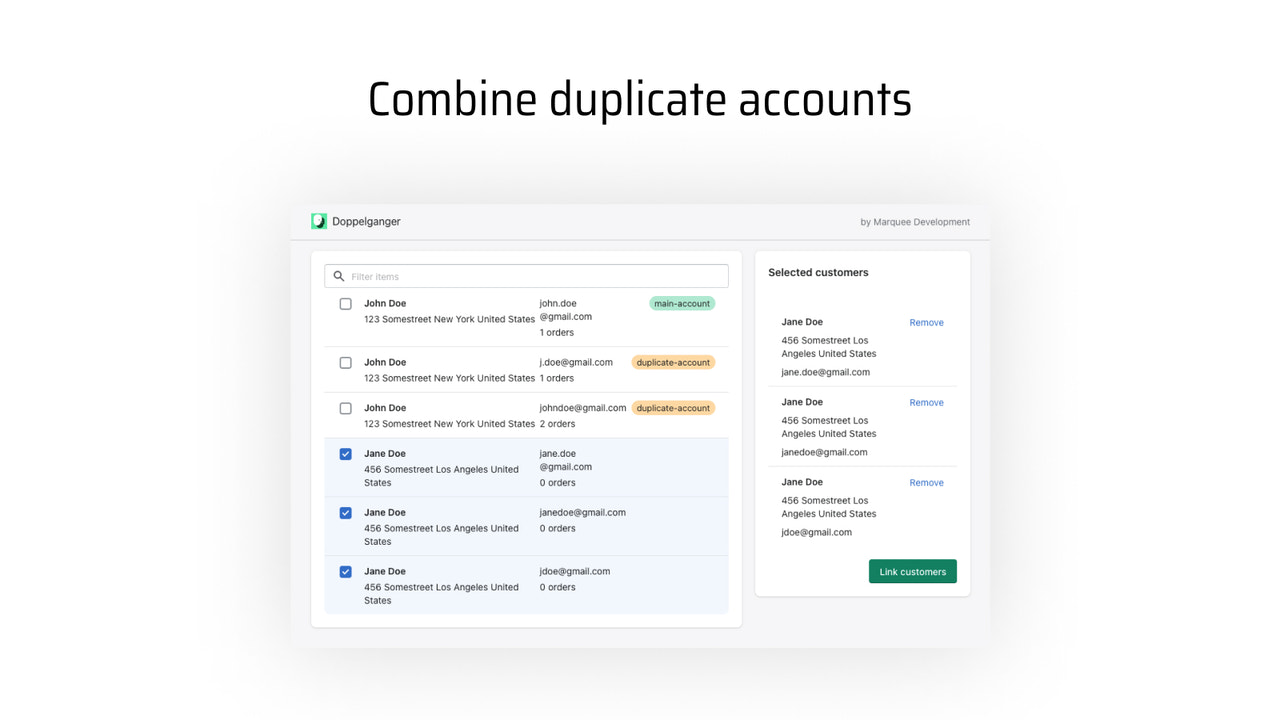Click the magnifying glass search icon

pos(339,276)
